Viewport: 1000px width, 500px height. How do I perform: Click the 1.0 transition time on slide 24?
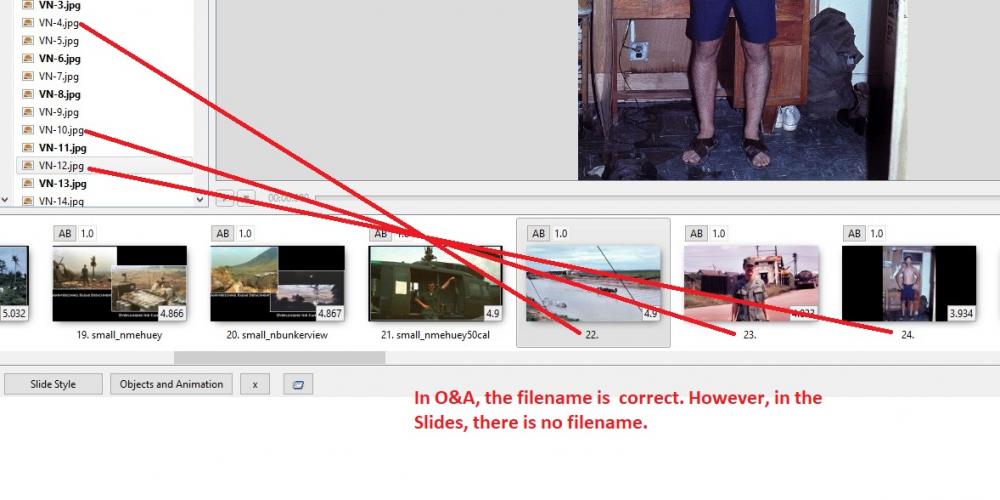(877, 233)
